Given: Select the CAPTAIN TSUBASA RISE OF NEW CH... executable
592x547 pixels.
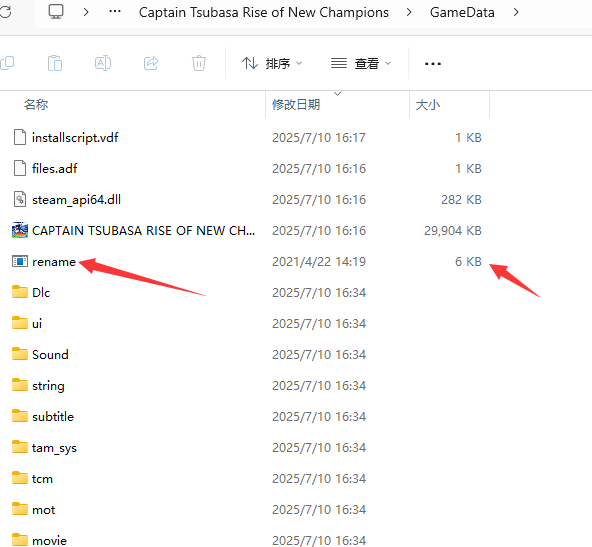Looking at the screenshot, I should 143,231.
